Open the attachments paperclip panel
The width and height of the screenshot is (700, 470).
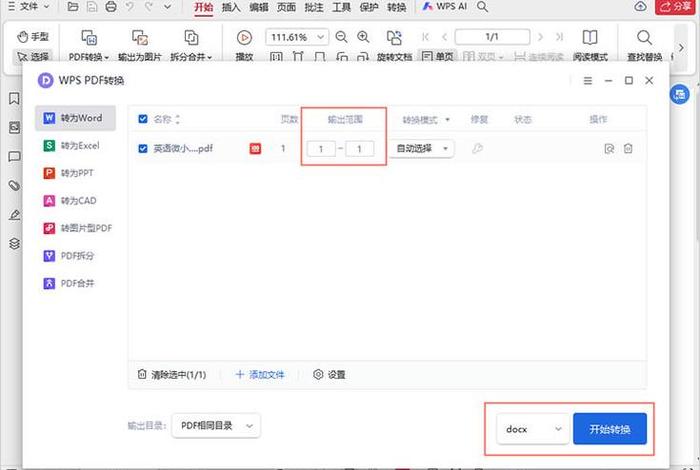[x=14, y=185]
